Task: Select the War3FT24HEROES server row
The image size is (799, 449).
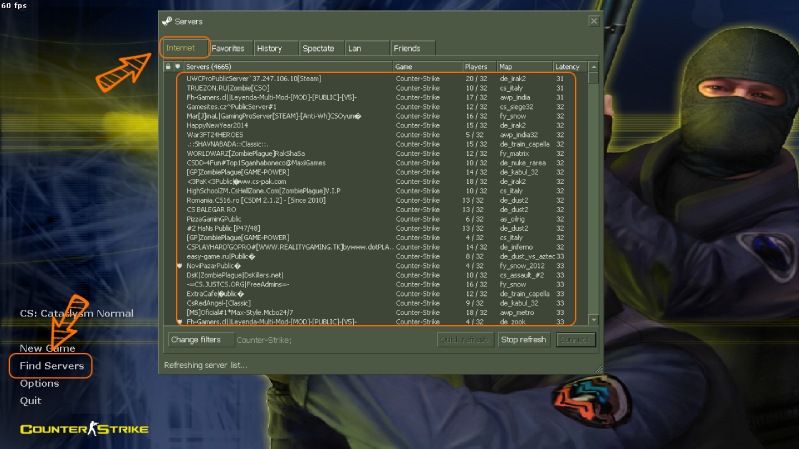Action: (x=376, y=135)
